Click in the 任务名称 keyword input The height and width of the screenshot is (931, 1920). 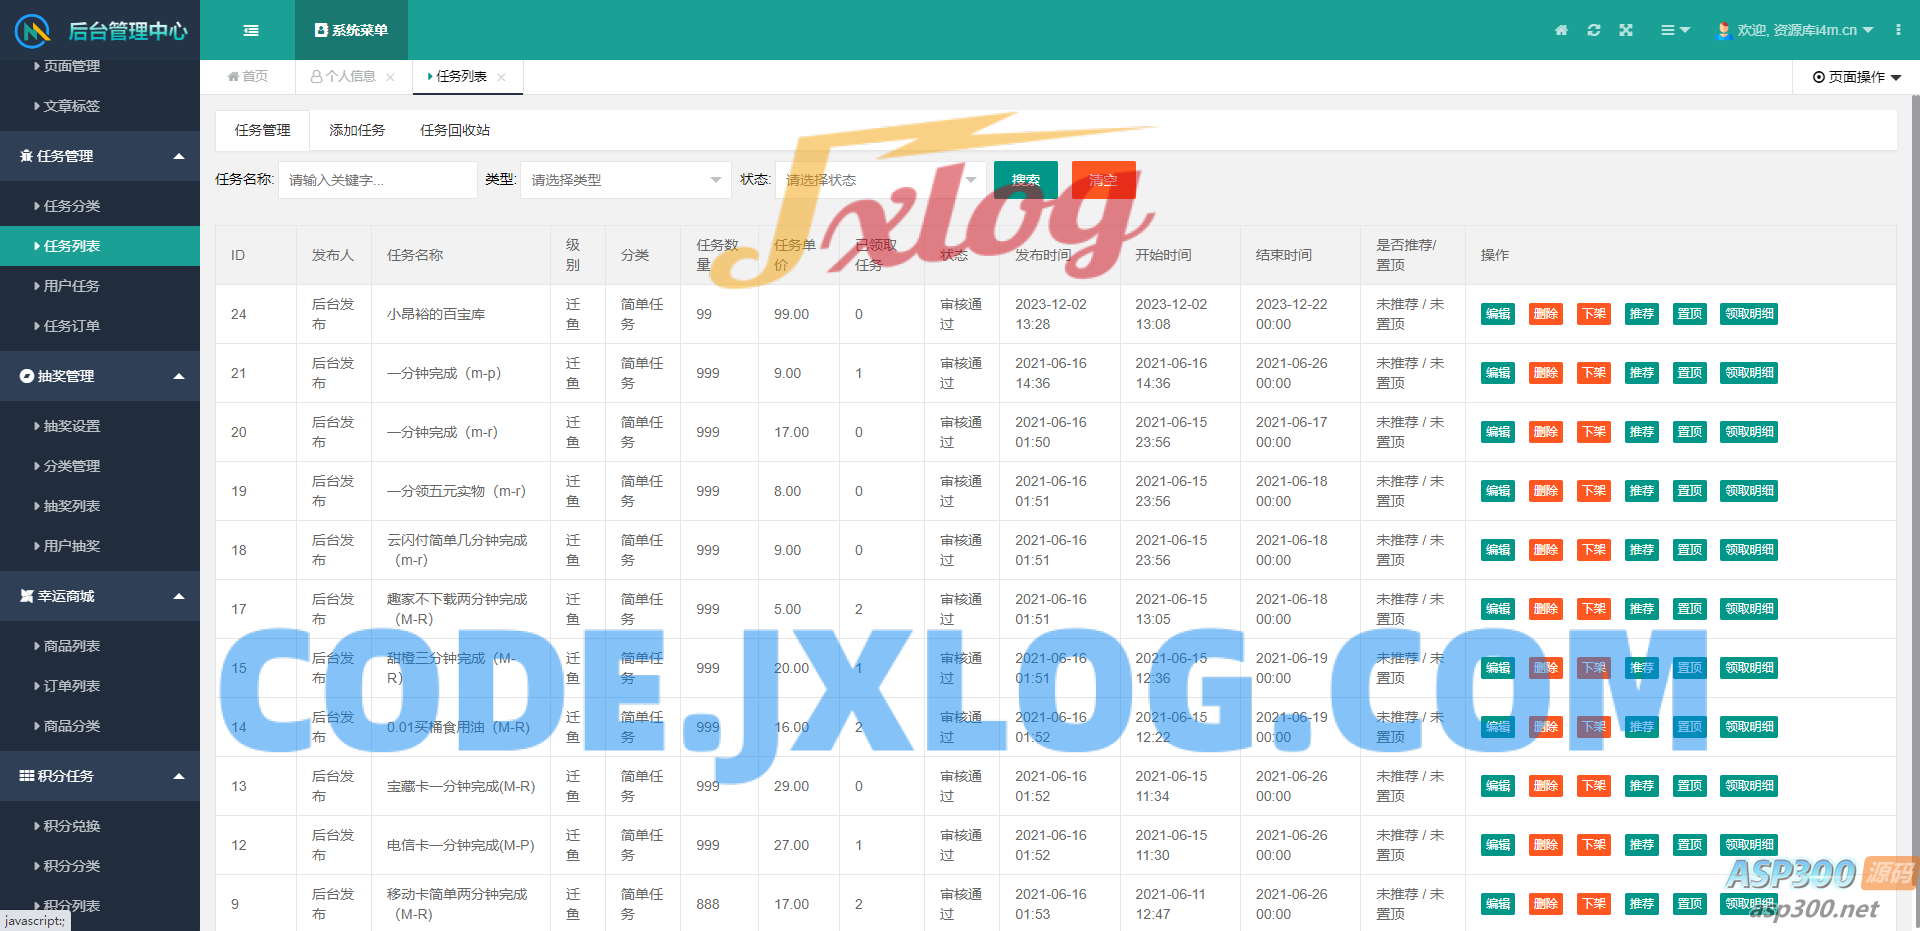(377, 180)
